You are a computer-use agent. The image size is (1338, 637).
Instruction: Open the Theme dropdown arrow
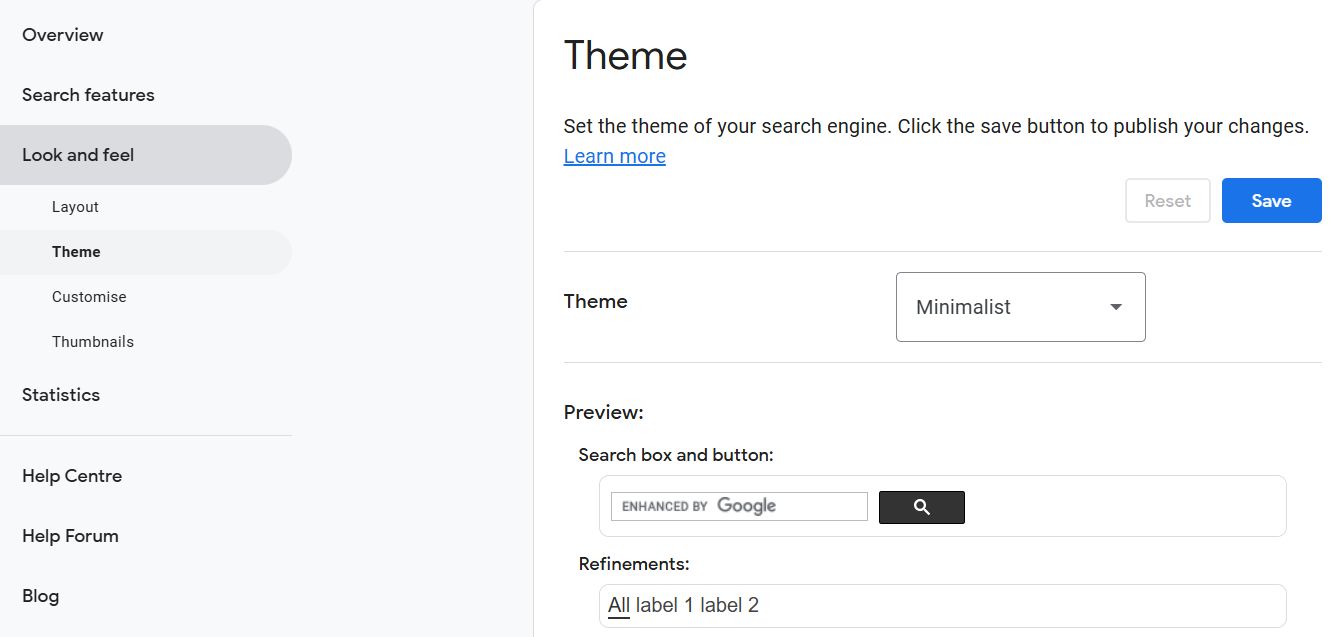pos(1116,307)
